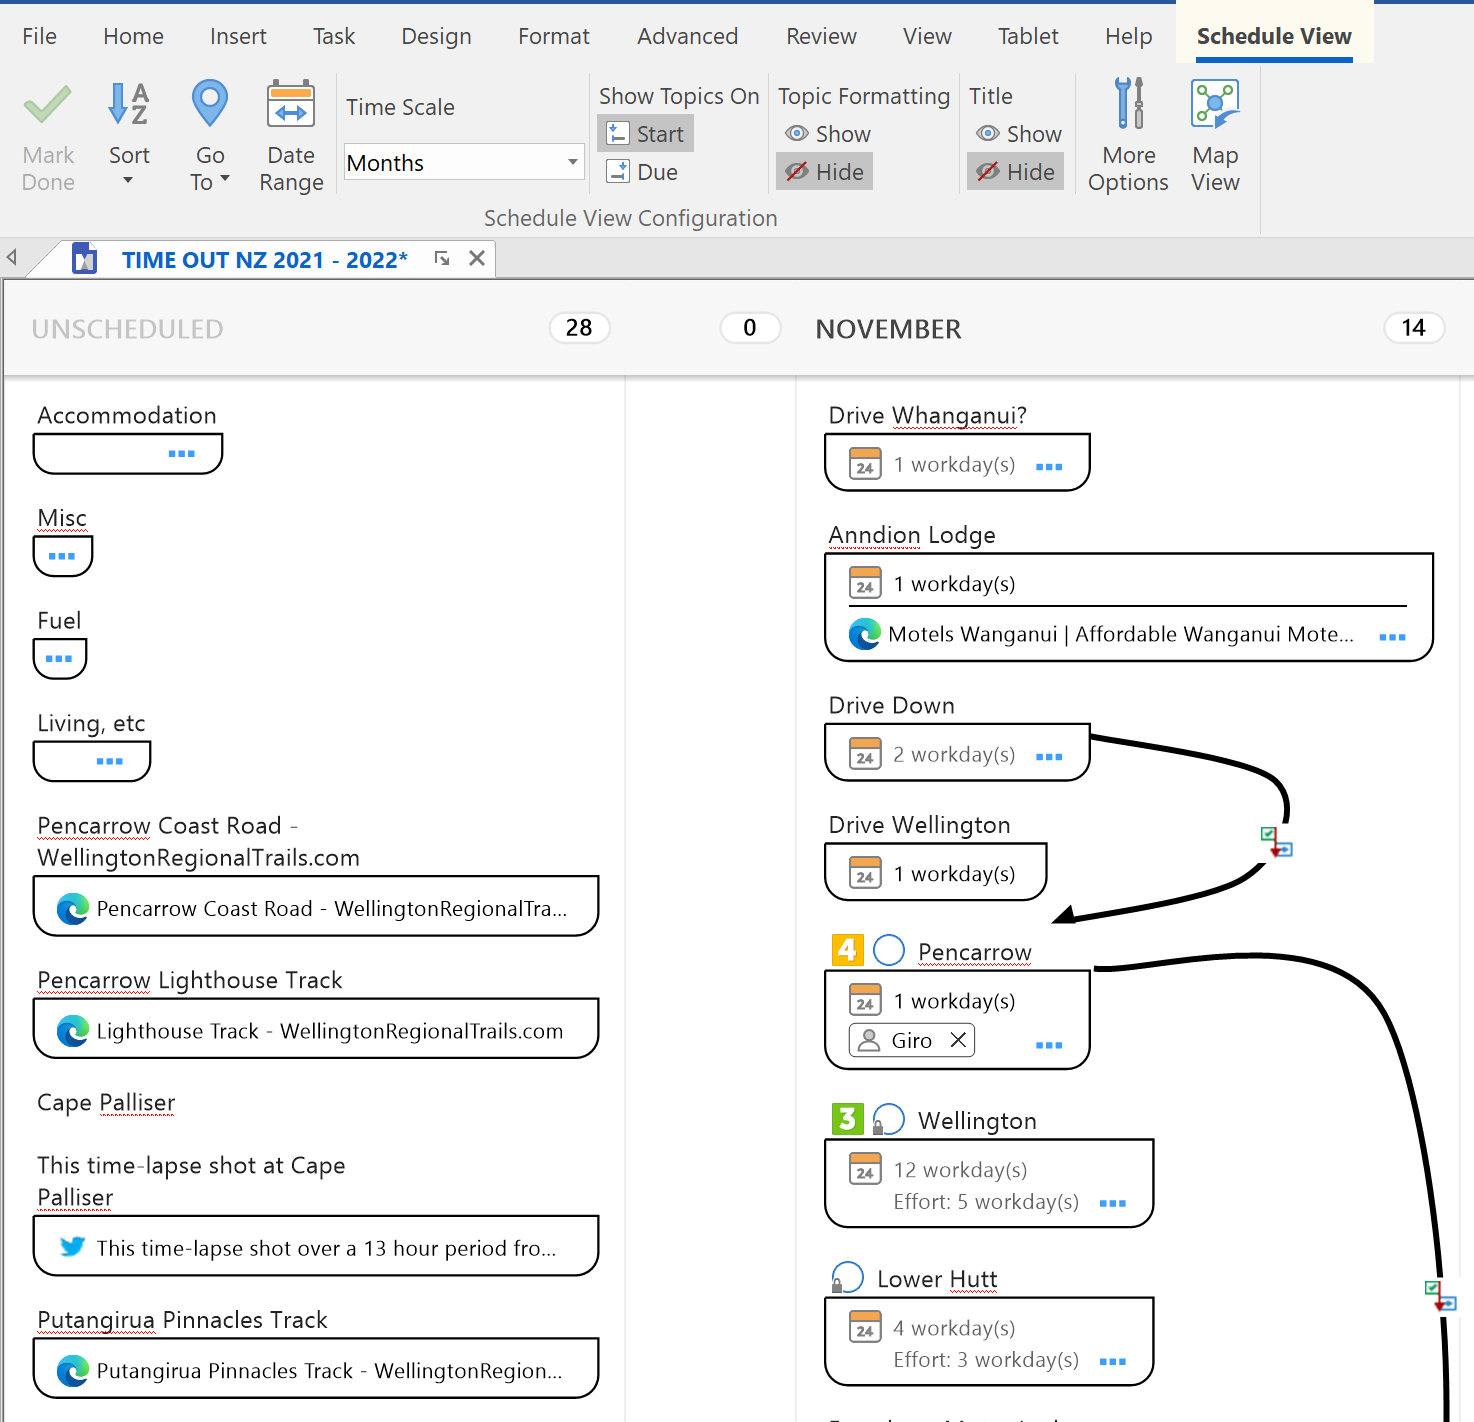
Task: Toggle Pencarrow task progress circle
Action: pos(889,950)
